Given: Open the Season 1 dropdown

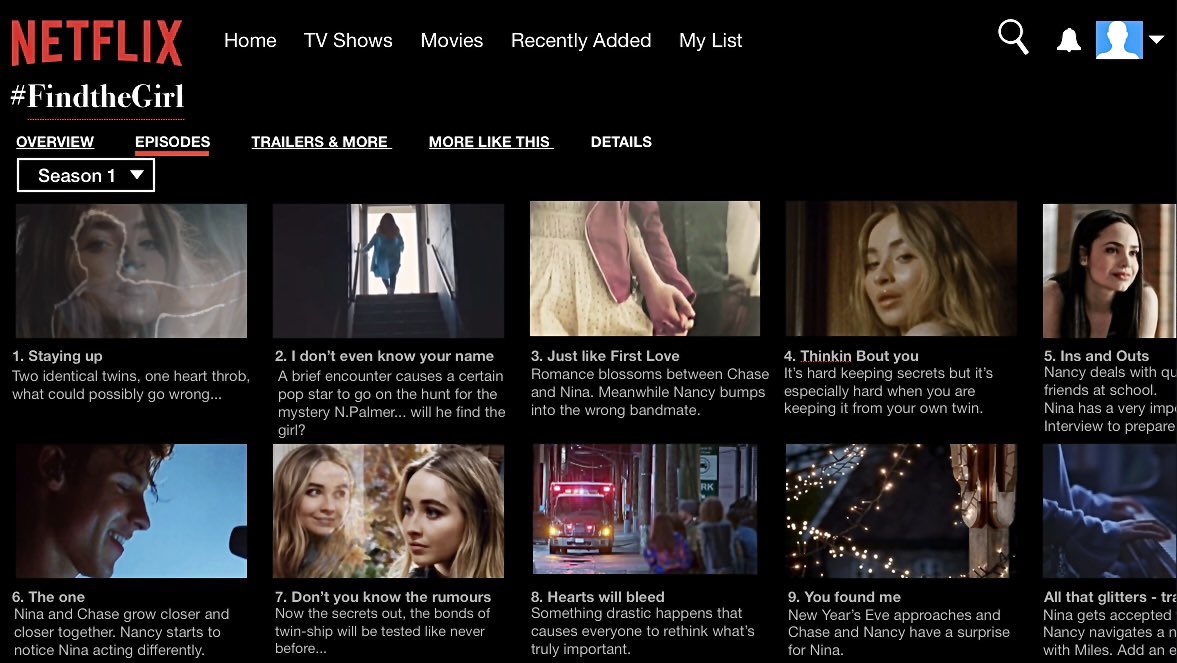Looking at the screenshot, I should [86, 175].
